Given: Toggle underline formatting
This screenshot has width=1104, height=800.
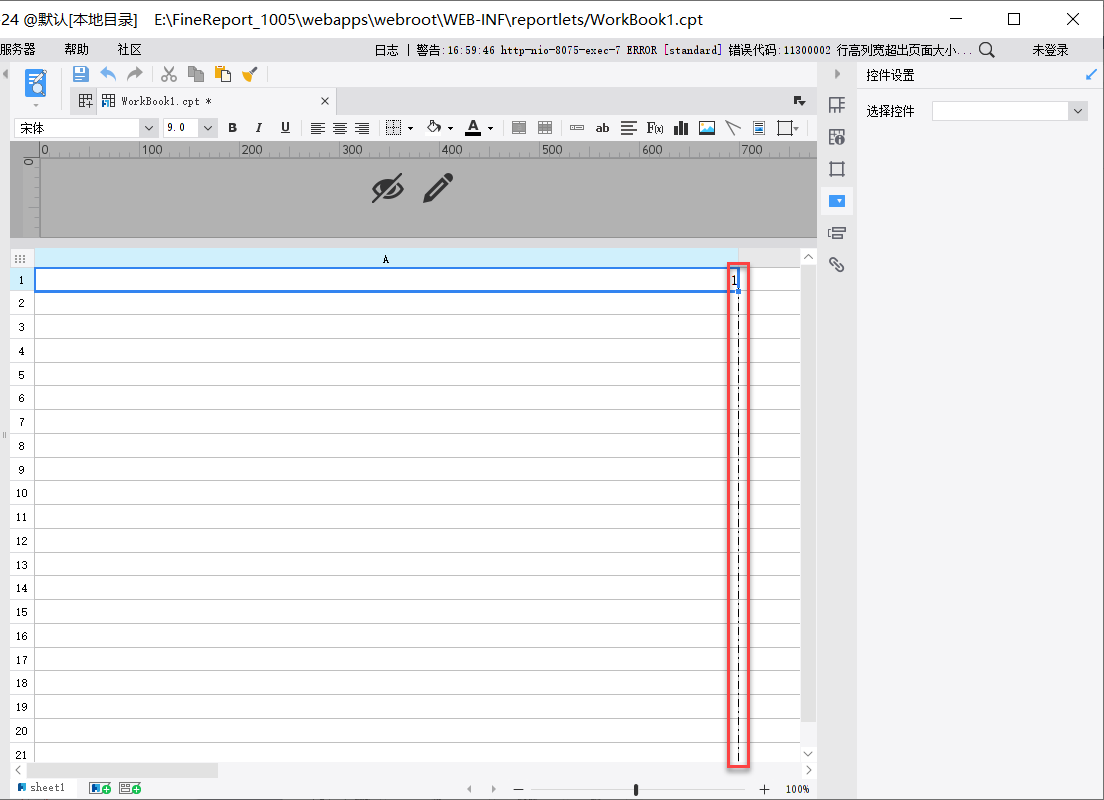Looking at the screenshot, I should pos(285,127).
